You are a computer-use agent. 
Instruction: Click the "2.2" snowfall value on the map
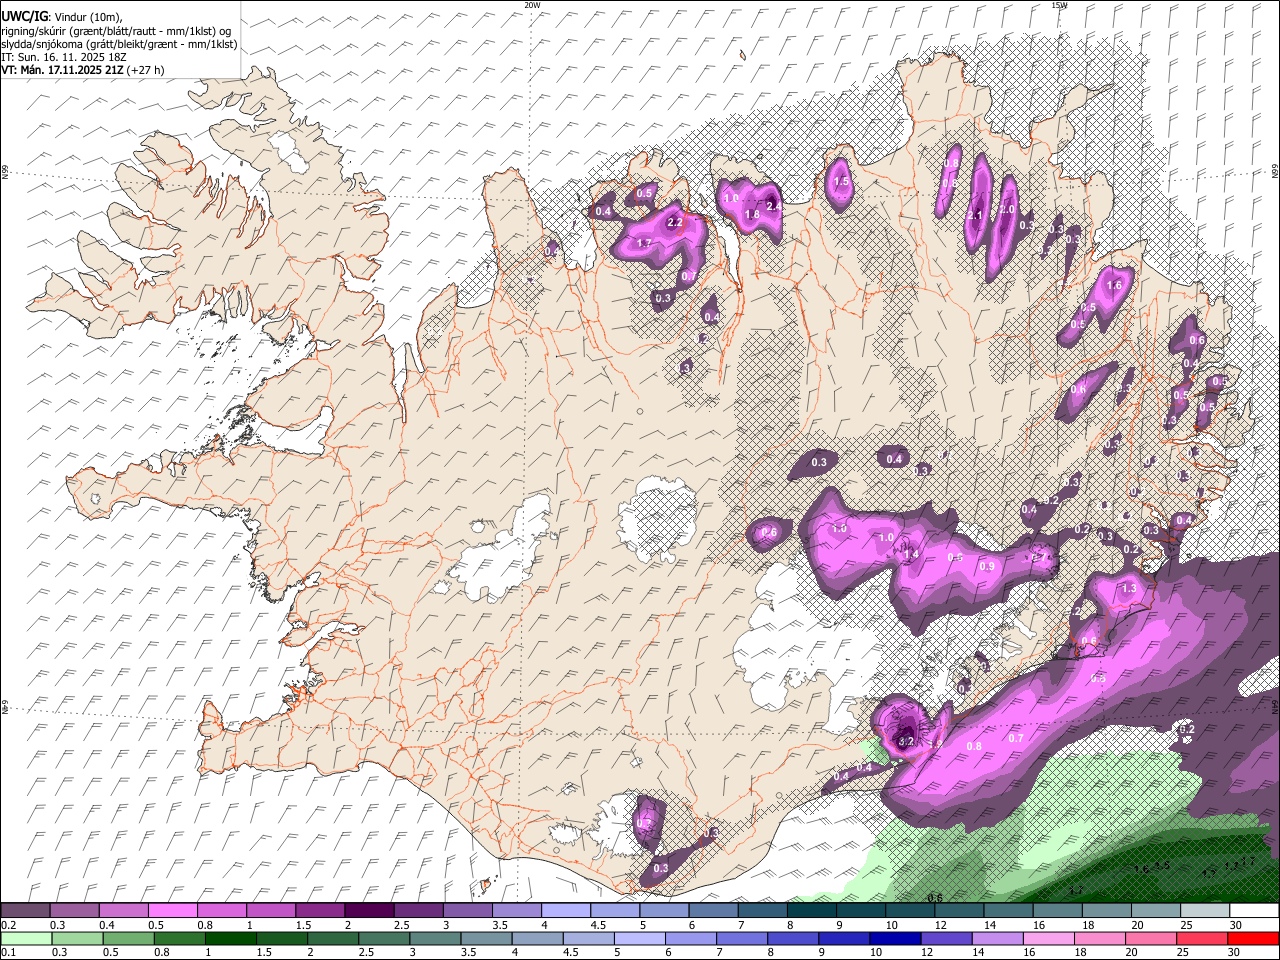674,222
